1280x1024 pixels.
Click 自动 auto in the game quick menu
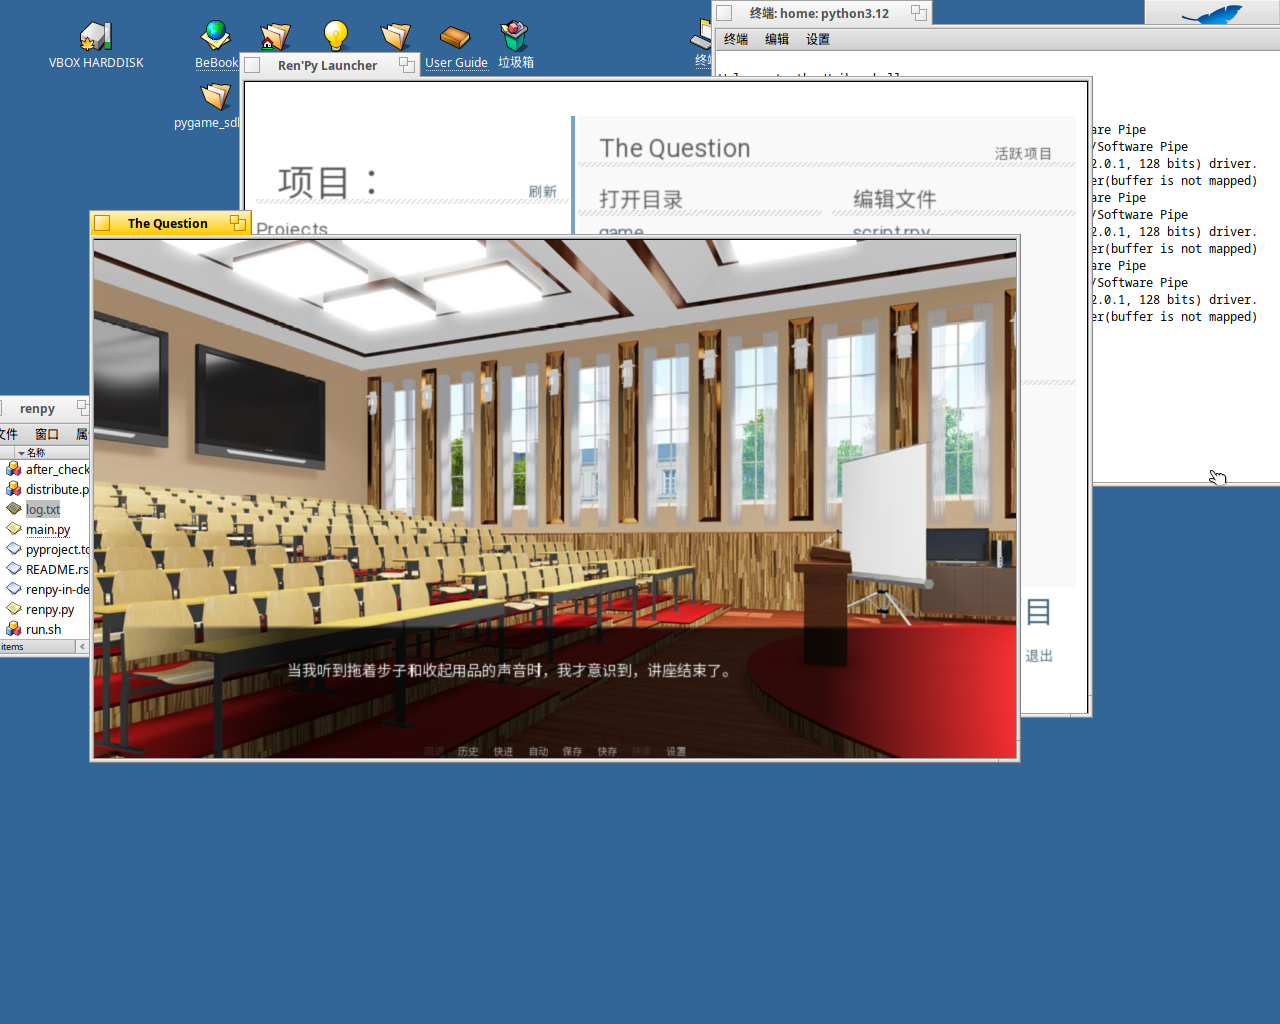[538, 751]
